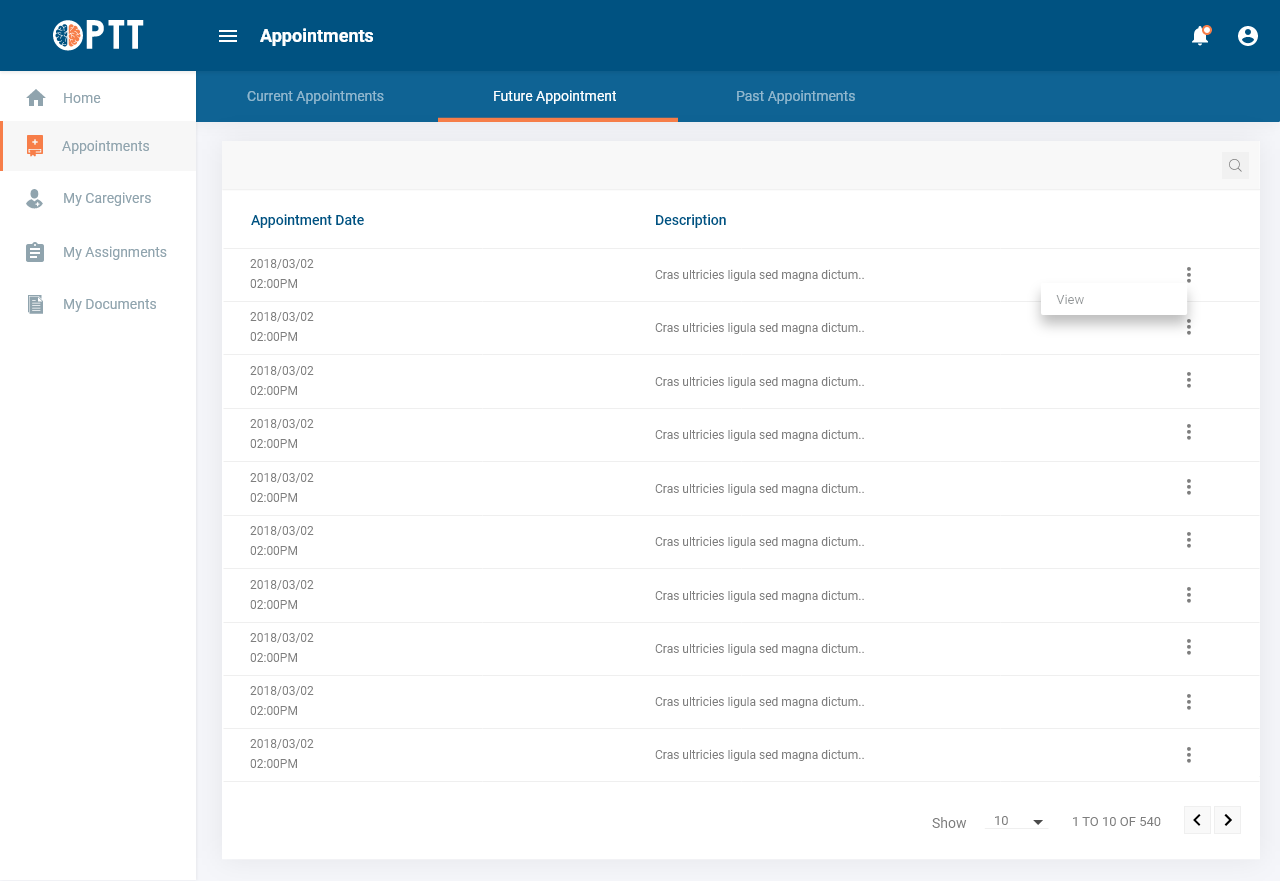
Task: Click the search magnifier icon in table
Action: point(1235,166)
